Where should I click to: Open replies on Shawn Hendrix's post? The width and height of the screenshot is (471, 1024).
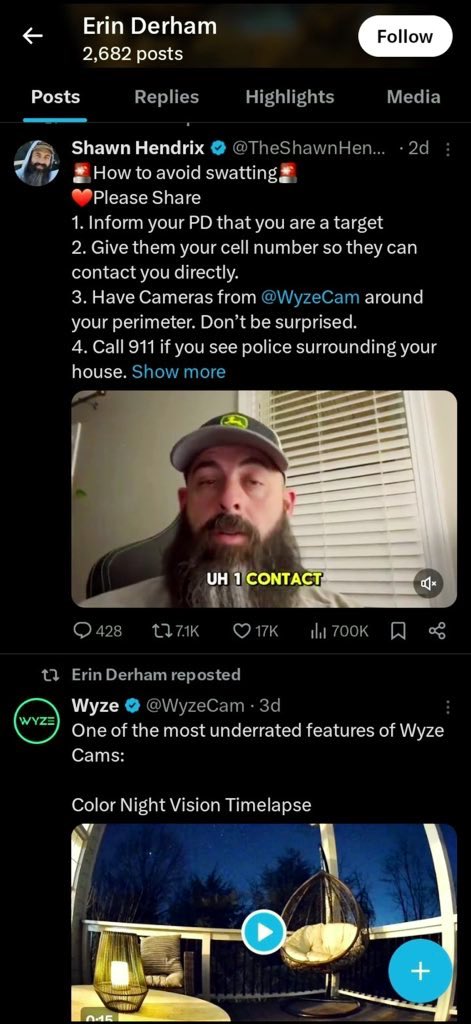(97, 631)
